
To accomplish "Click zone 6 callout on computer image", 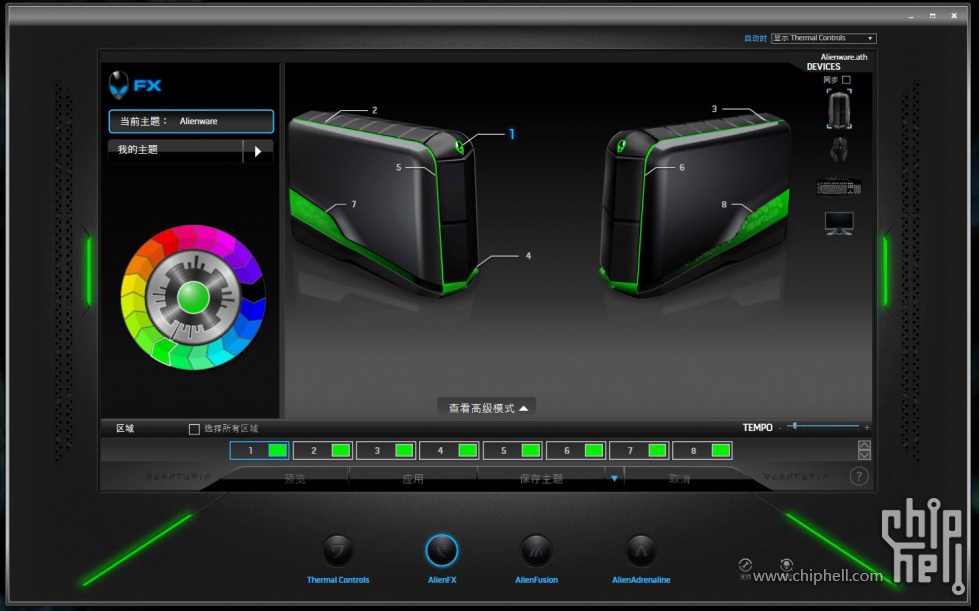I will click(682, 167).
